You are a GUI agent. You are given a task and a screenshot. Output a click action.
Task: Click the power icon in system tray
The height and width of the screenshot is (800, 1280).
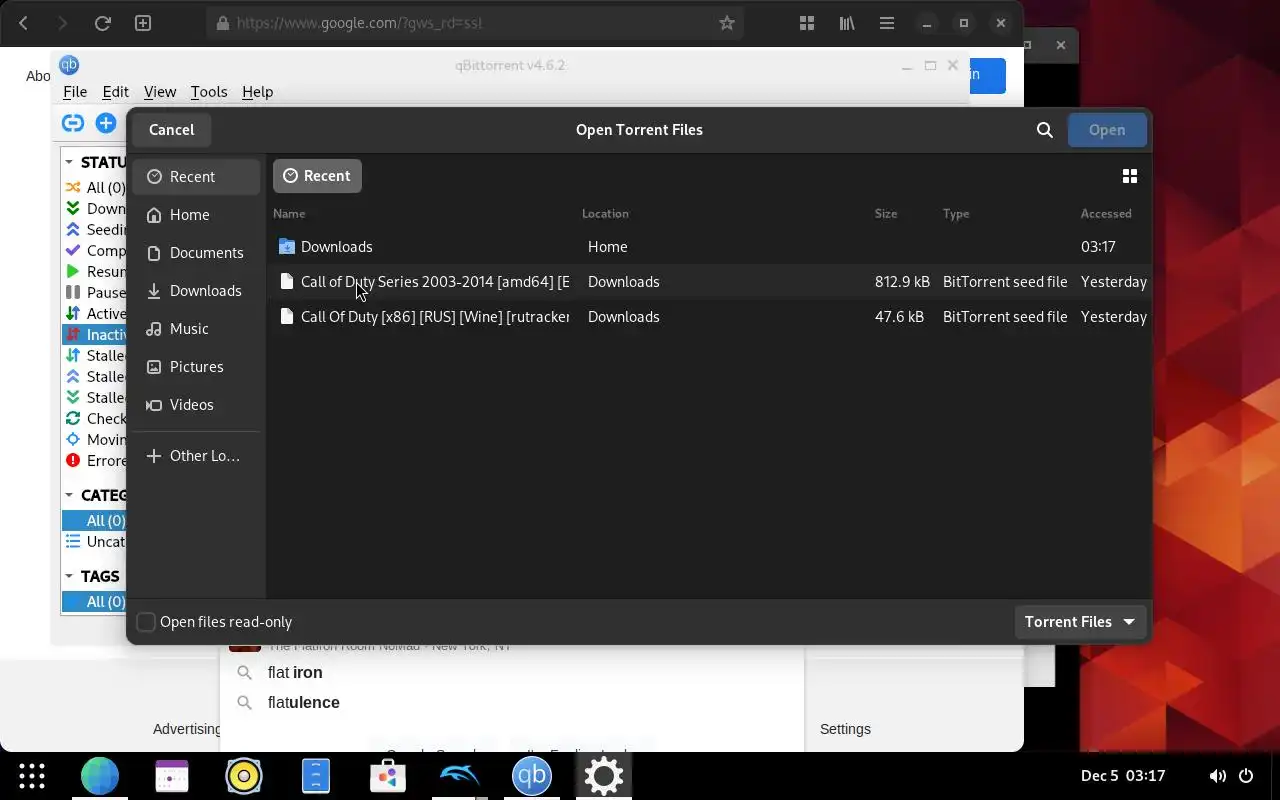click(1246, 776)
